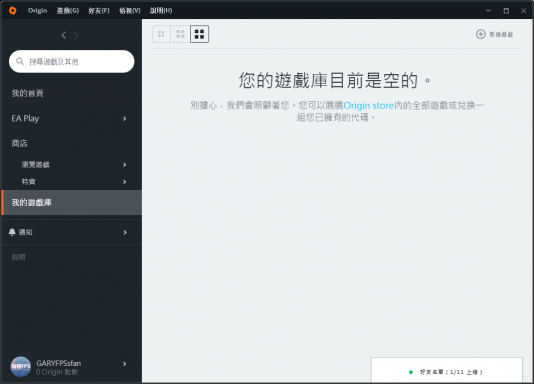Minimize the Origin window

(488, 11)
